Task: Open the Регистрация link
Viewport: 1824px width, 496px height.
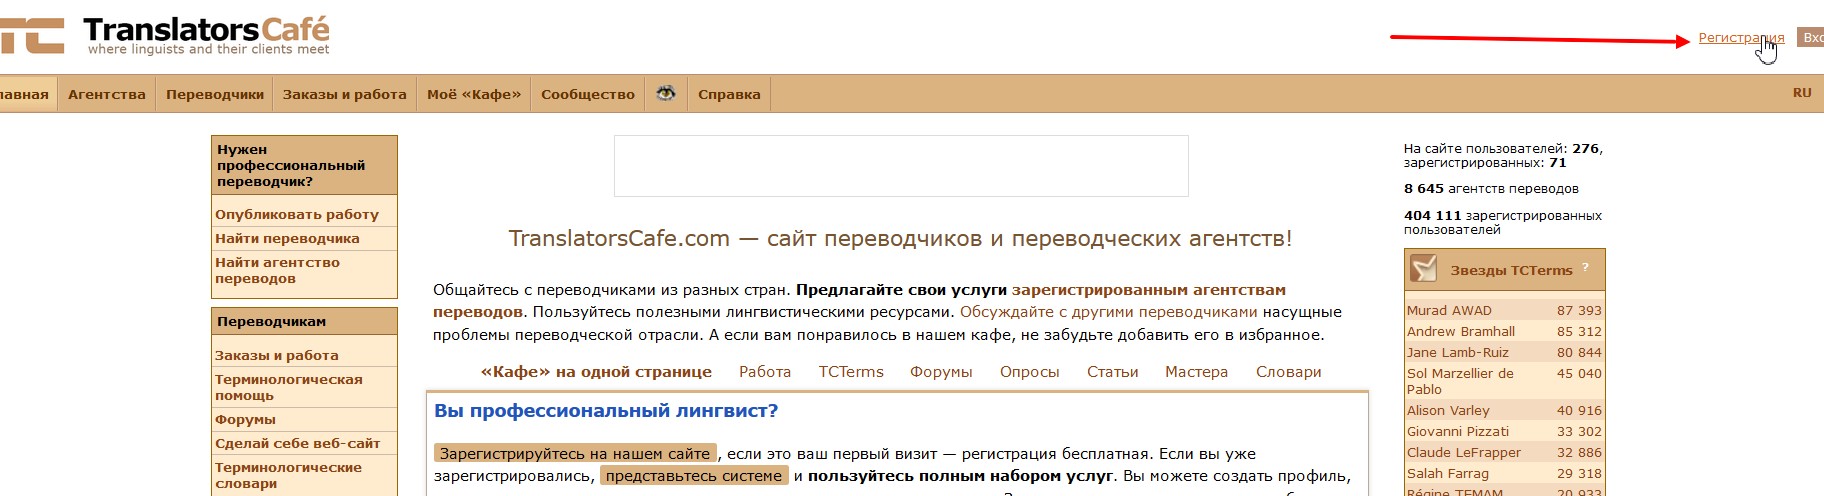Action: [1741, 38]
